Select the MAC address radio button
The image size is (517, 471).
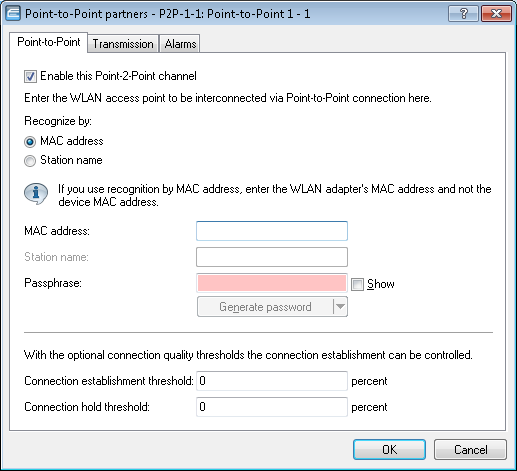[30, 142]
